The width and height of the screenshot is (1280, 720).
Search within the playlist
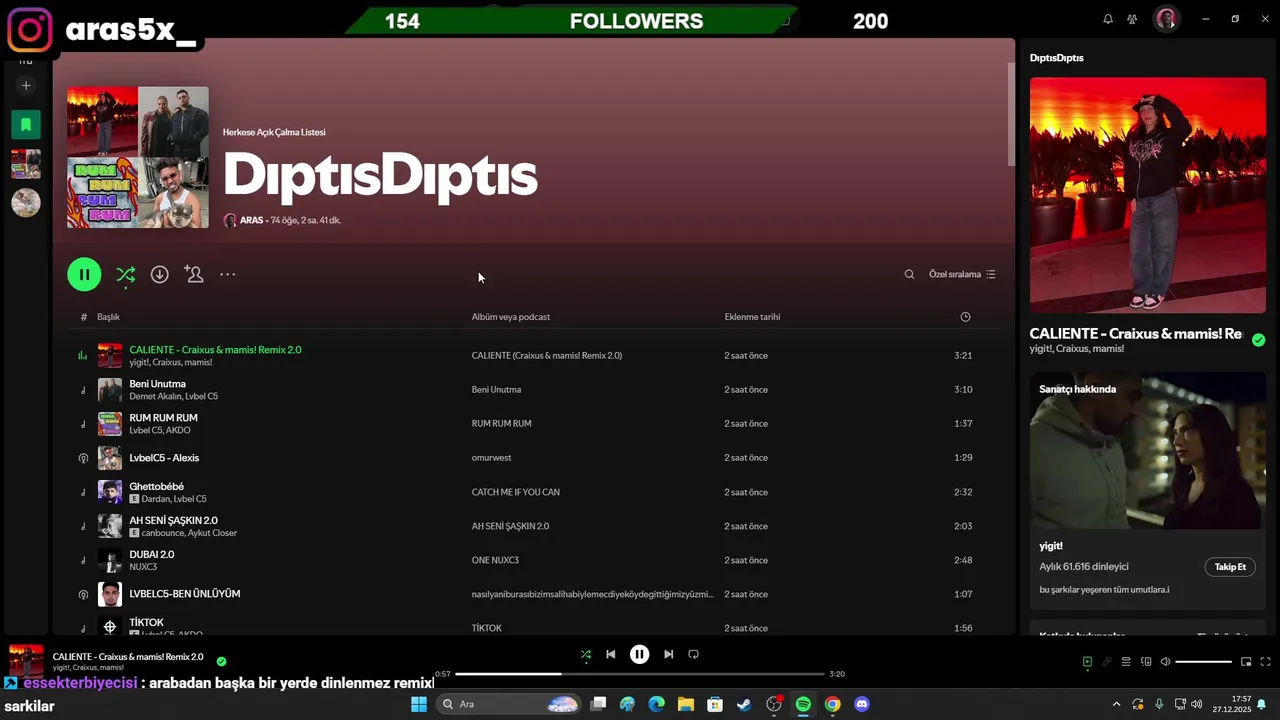click(909, 274)
